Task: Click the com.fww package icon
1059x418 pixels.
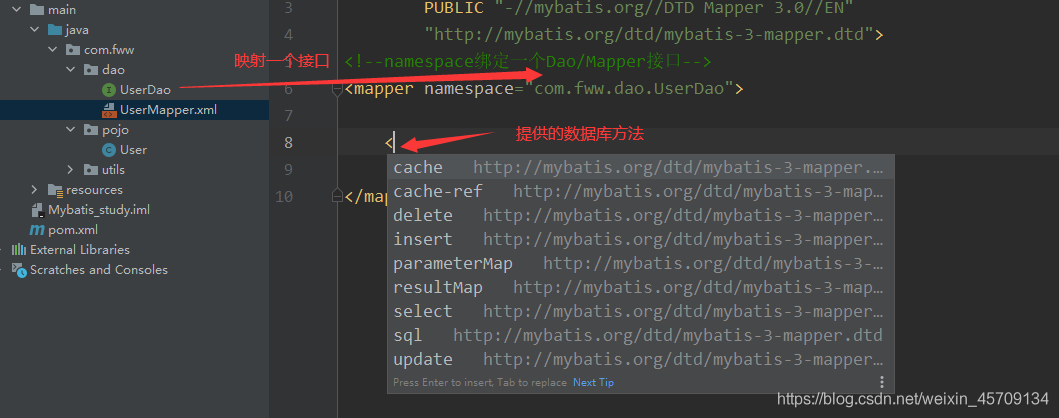Action: 73,50
